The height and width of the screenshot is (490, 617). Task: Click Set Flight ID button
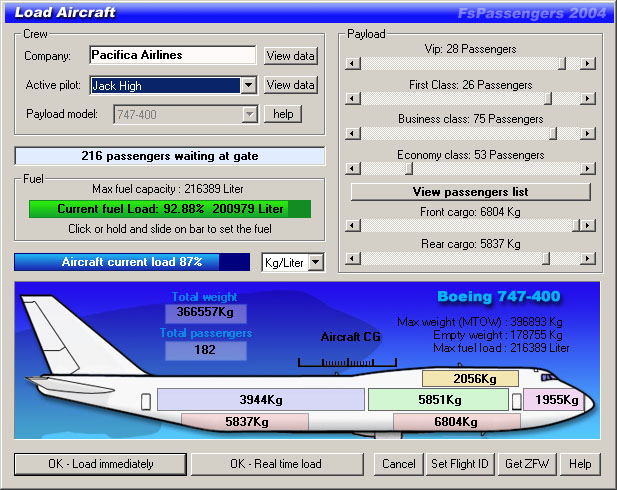[x=460, y=464]
